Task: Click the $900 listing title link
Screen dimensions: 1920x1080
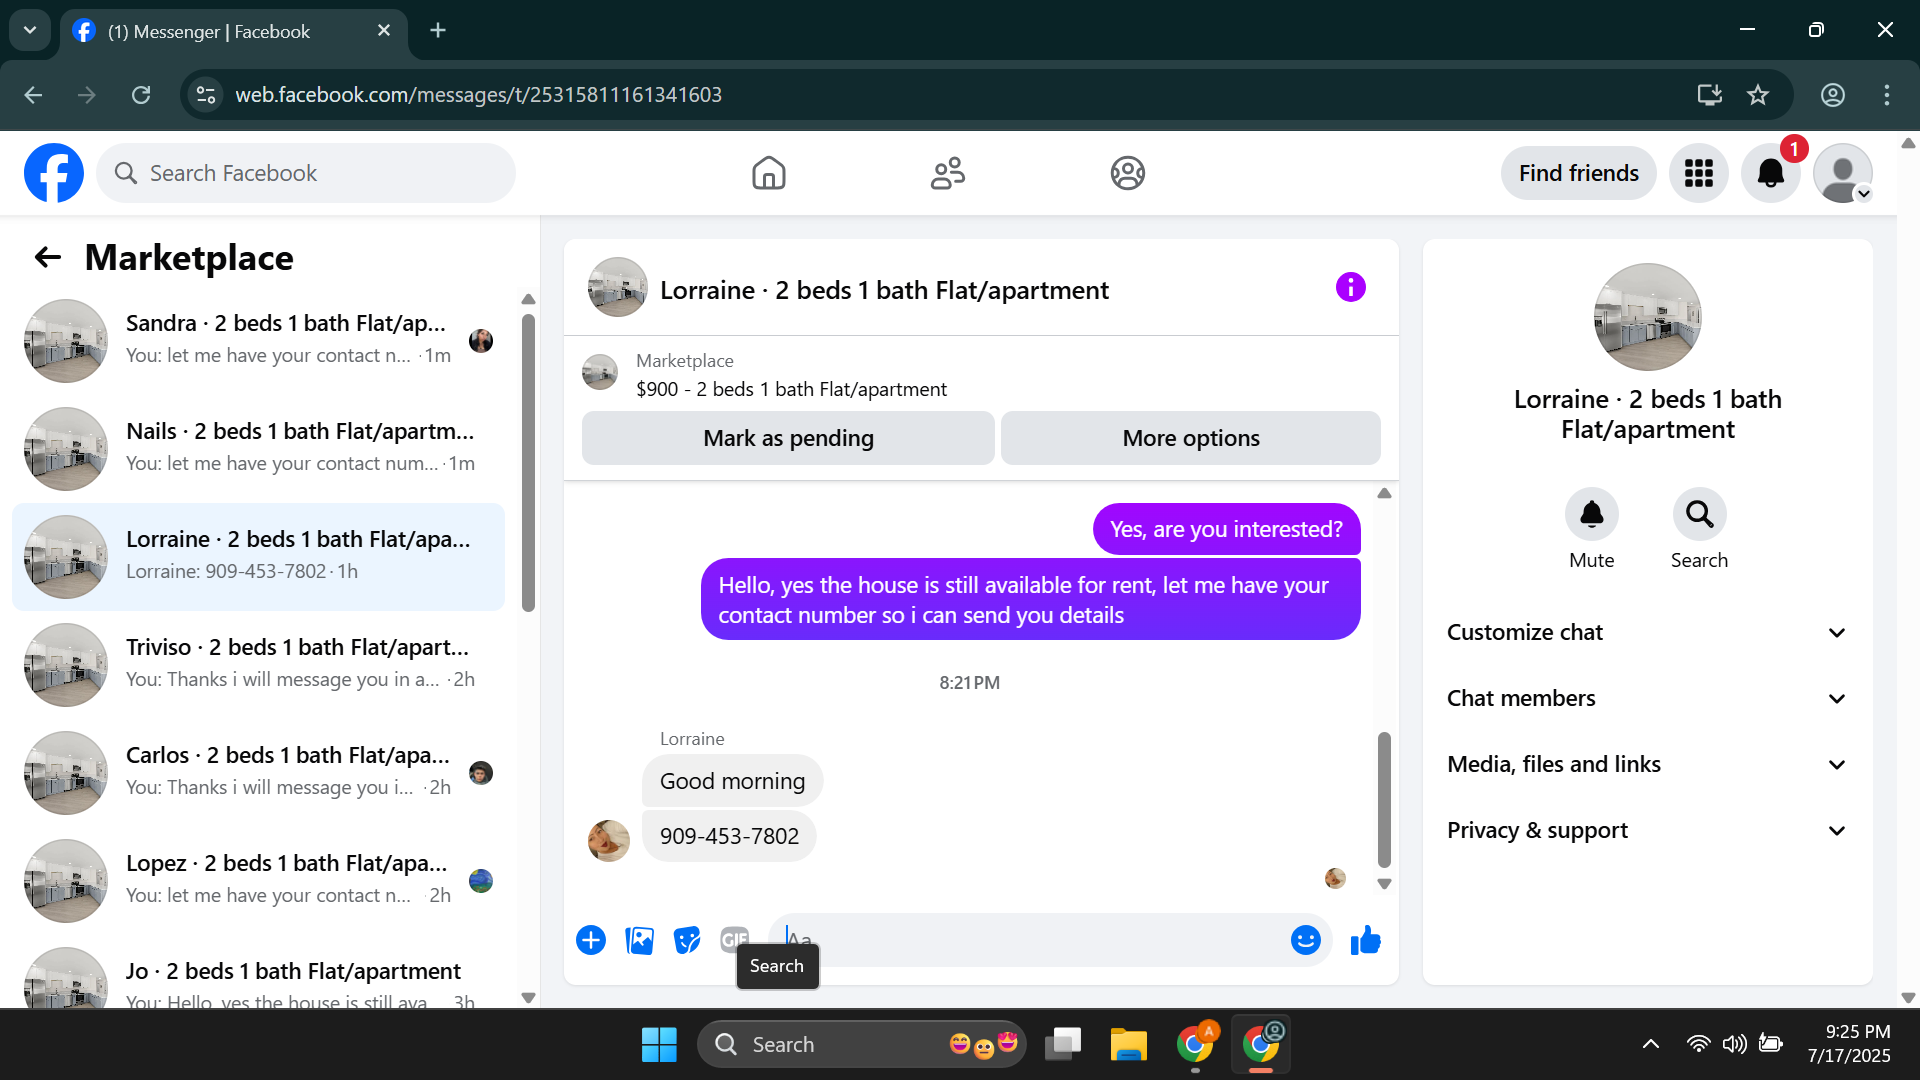Action: (791, 389)
